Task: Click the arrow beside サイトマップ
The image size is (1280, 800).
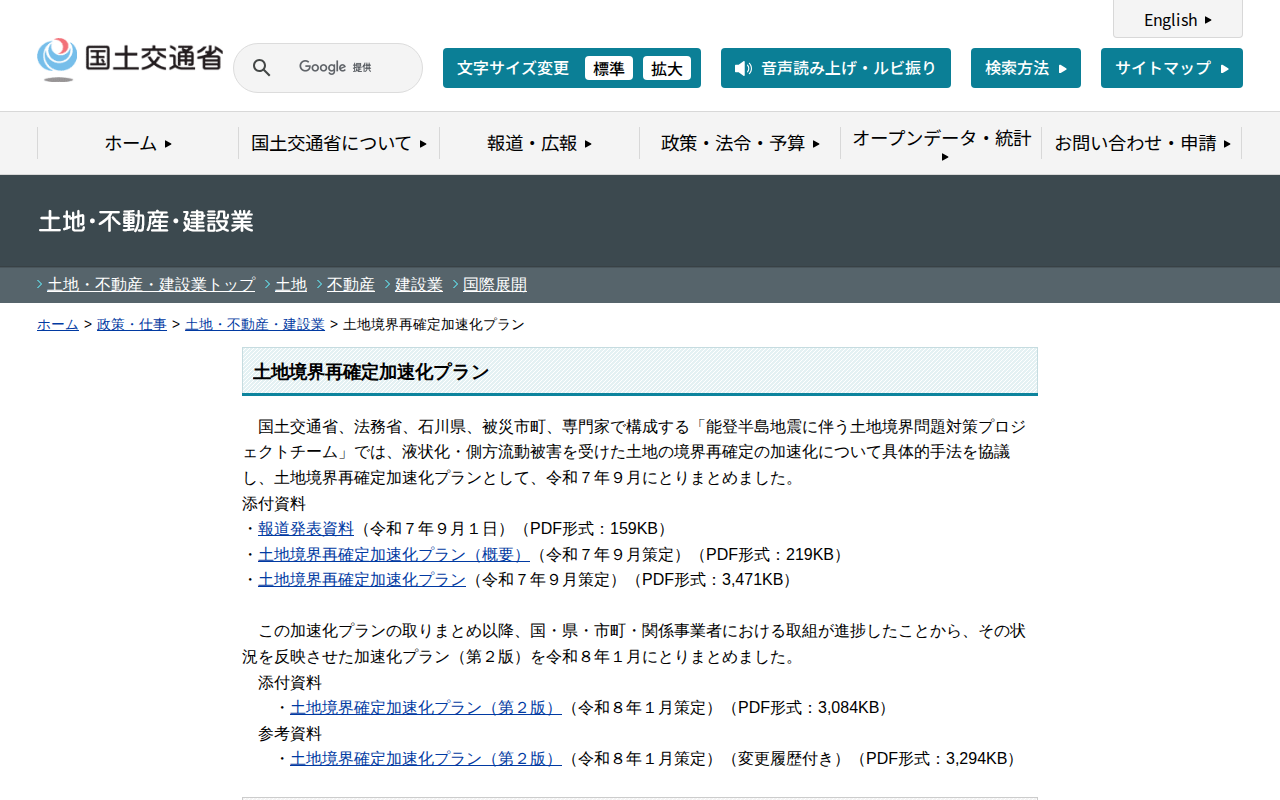Action: pyautogui.click(x=1224, y=68)
